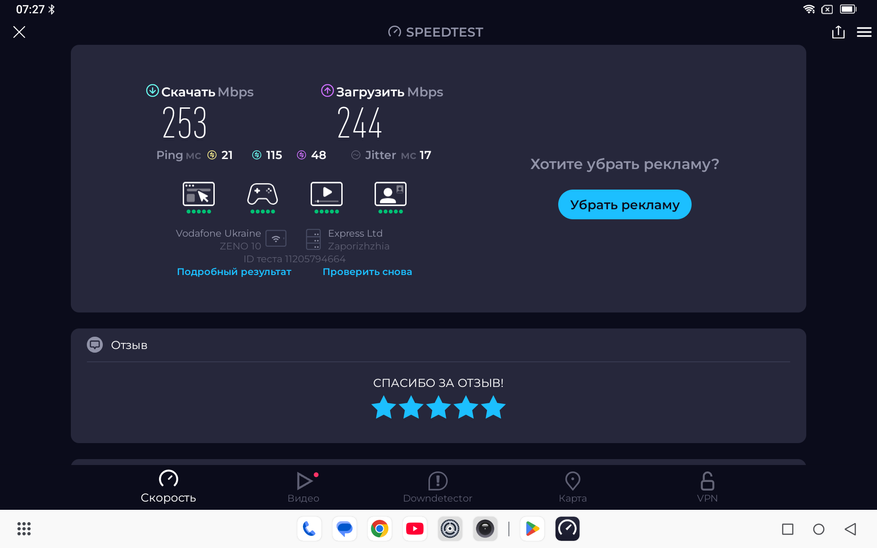This screenshot has width=877, height=548.
Task: Tap the upload speed value 244
Action: click(x=360, y=123)
